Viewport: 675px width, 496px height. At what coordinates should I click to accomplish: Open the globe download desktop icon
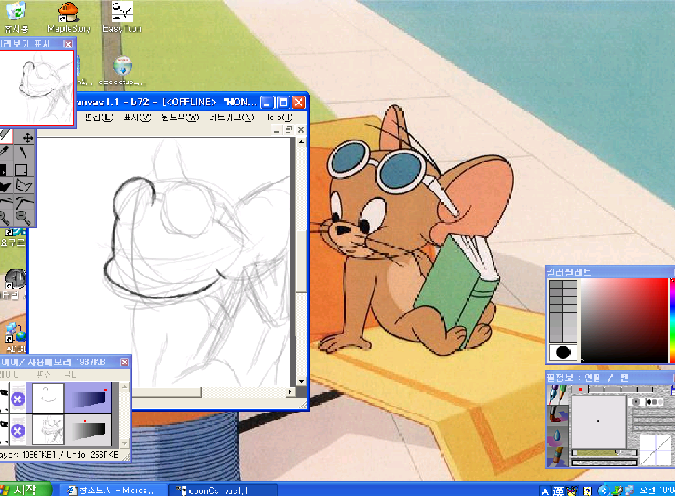[x=122, y=71]
